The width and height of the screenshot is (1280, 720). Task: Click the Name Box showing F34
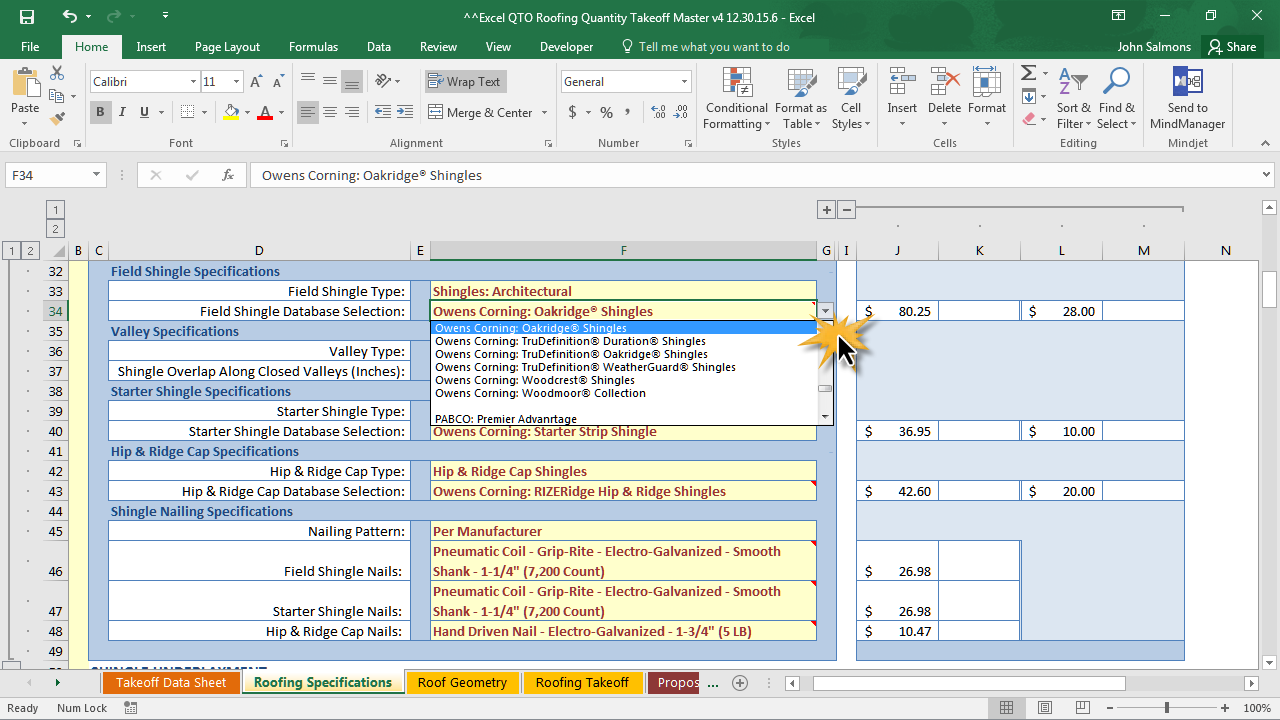55,175
